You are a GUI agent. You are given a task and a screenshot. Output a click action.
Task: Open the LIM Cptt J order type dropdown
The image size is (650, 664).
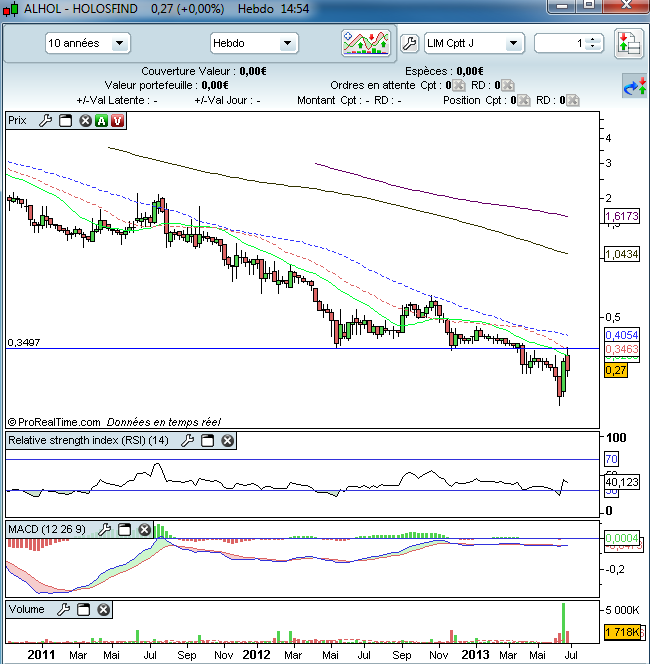[474, 43]
